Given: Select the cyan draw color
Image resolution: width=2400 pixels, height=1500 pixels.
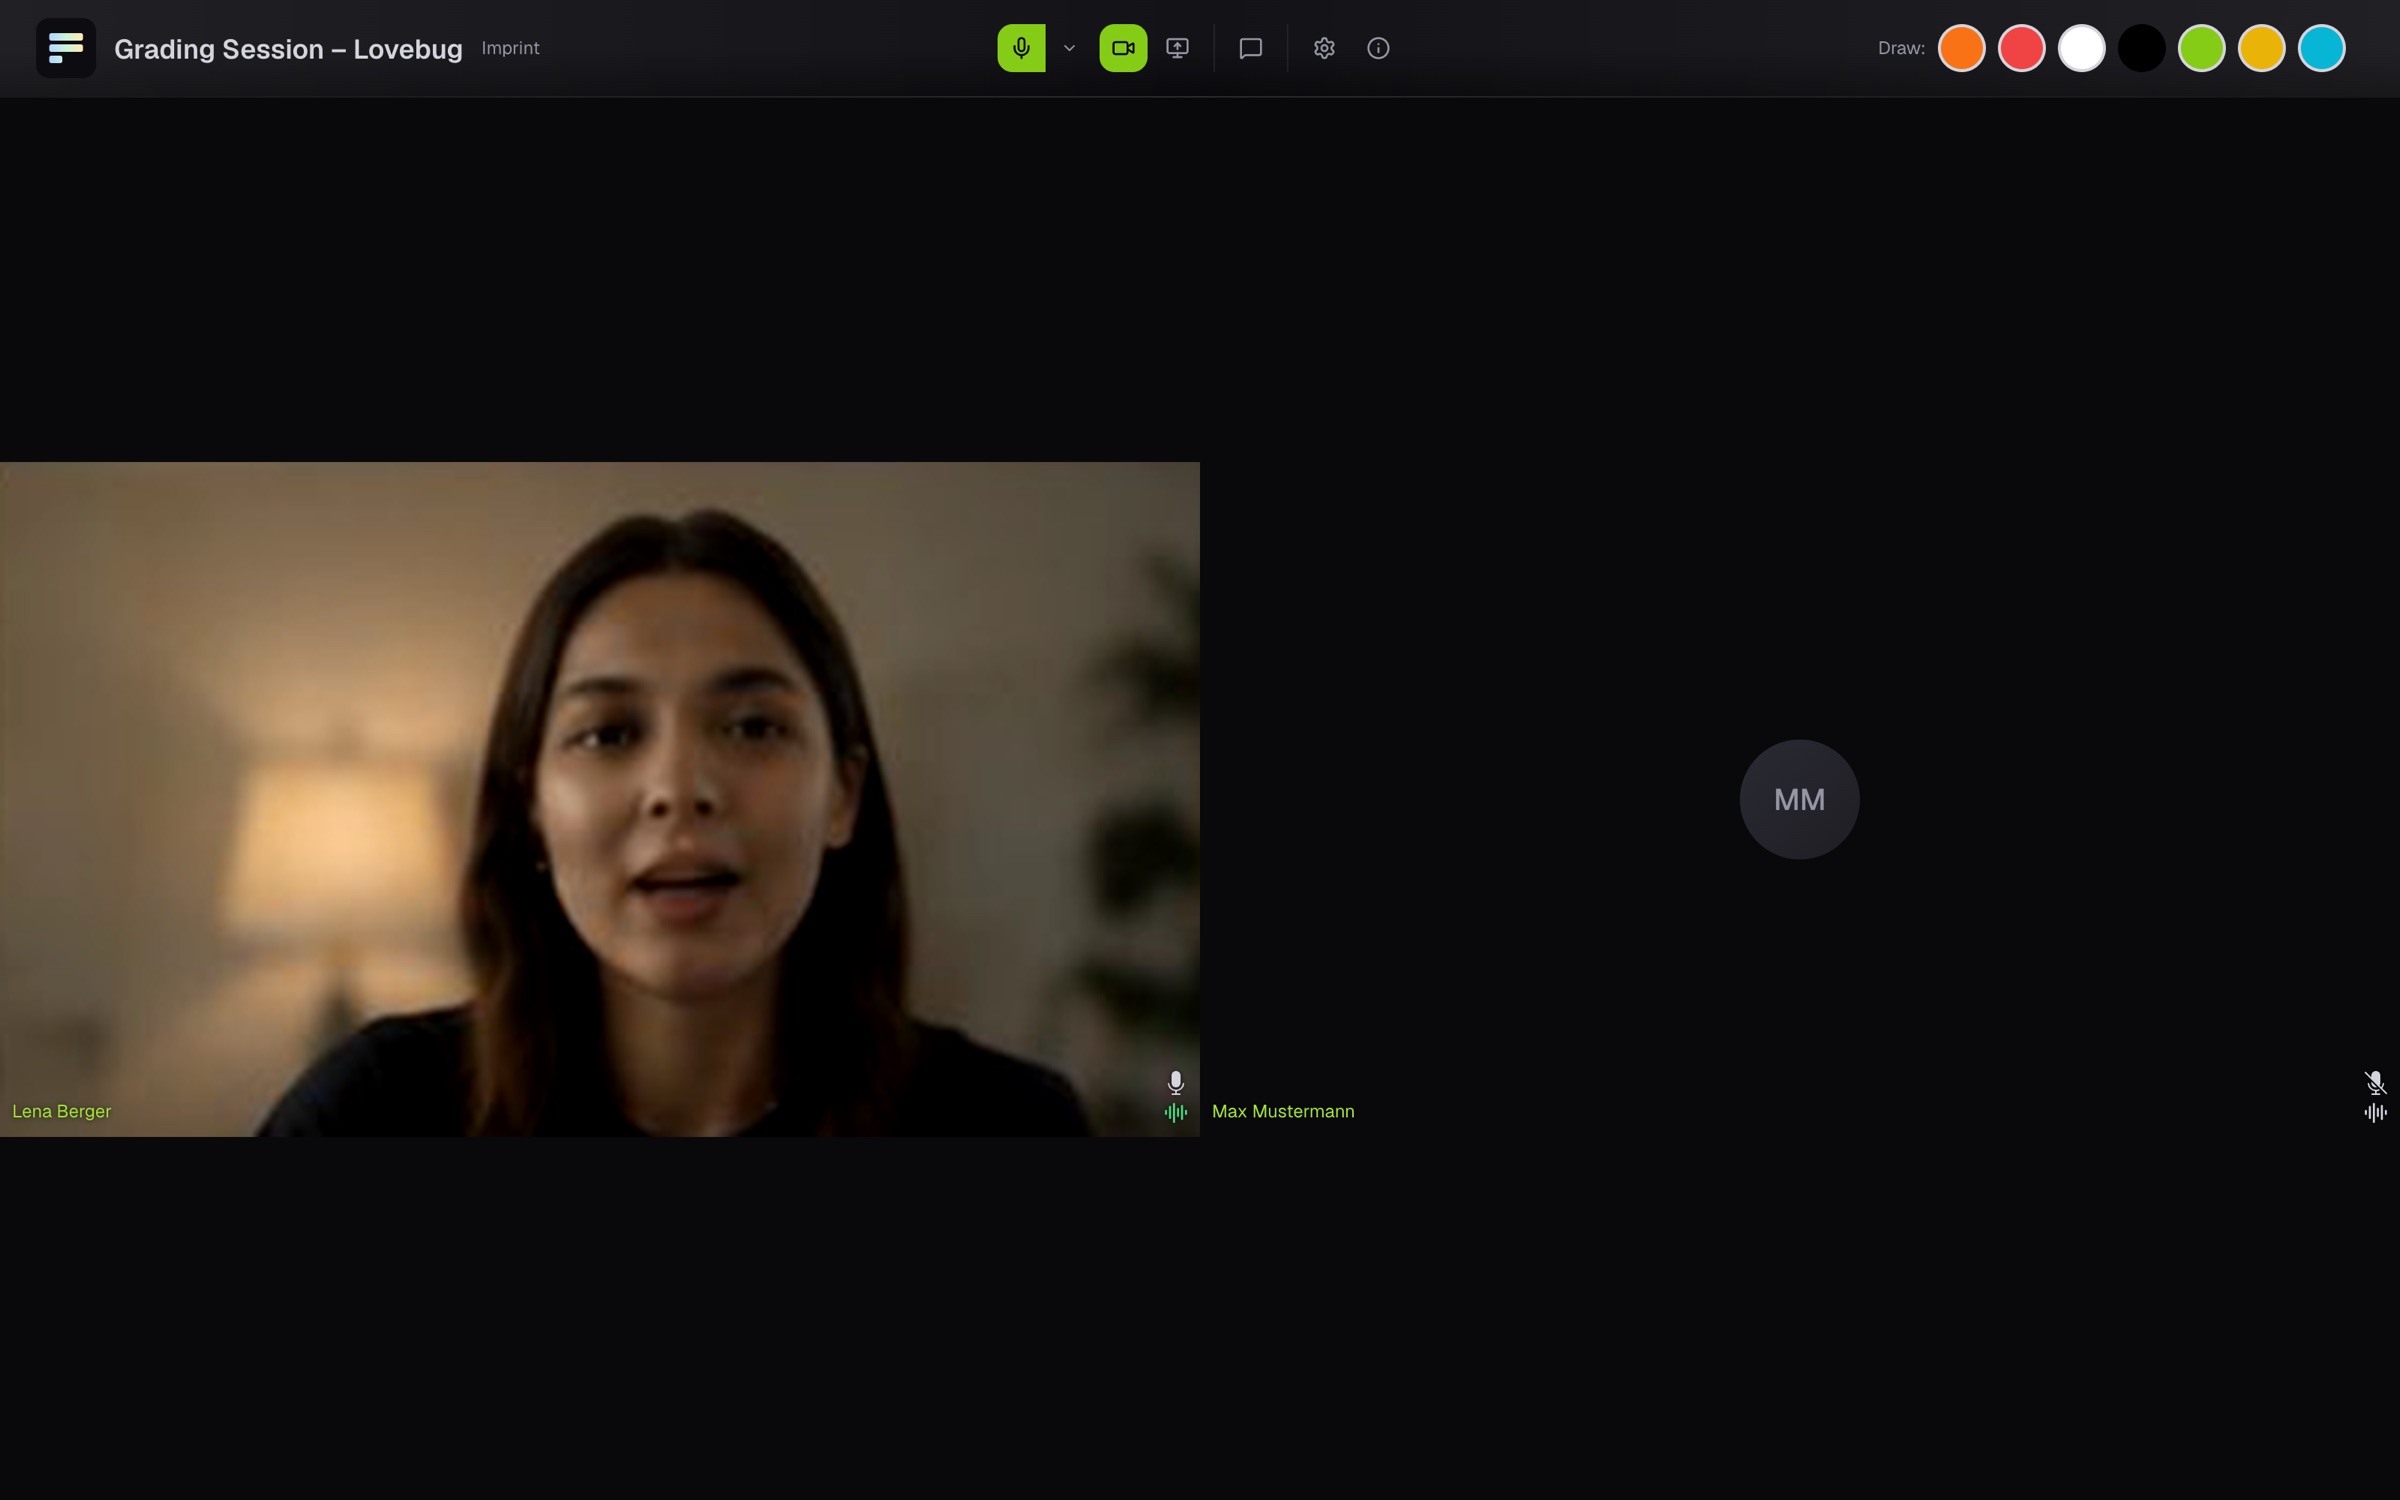Looking at the screenshot, I should 2321,48.
